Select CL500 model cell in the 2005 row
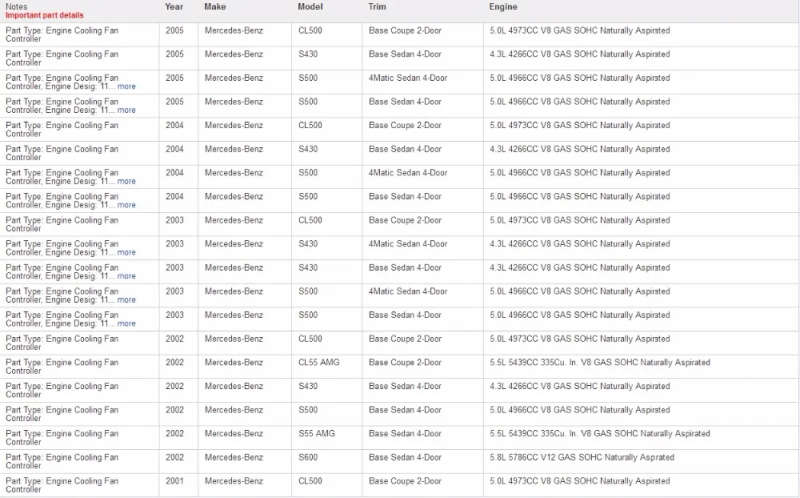This screenshot has width=800, height=498. coord(310,31)
